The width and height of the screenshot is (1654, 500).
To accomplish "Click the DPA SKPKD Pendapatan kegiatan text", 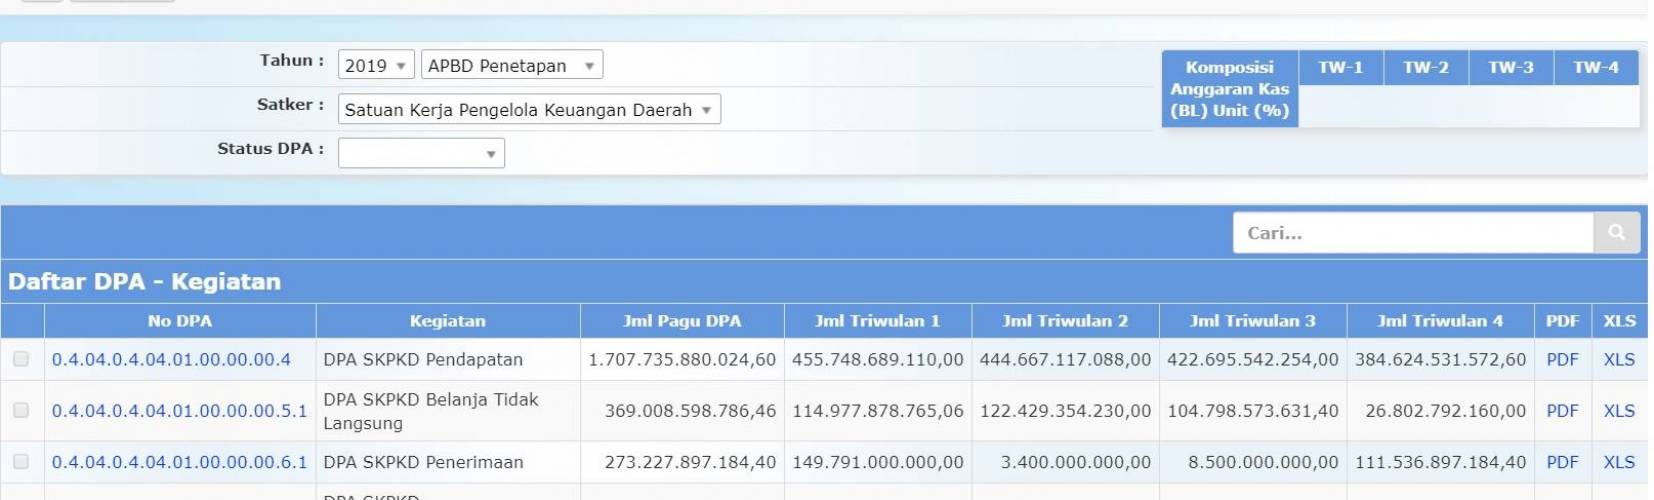I will click(x=423, y=359).
